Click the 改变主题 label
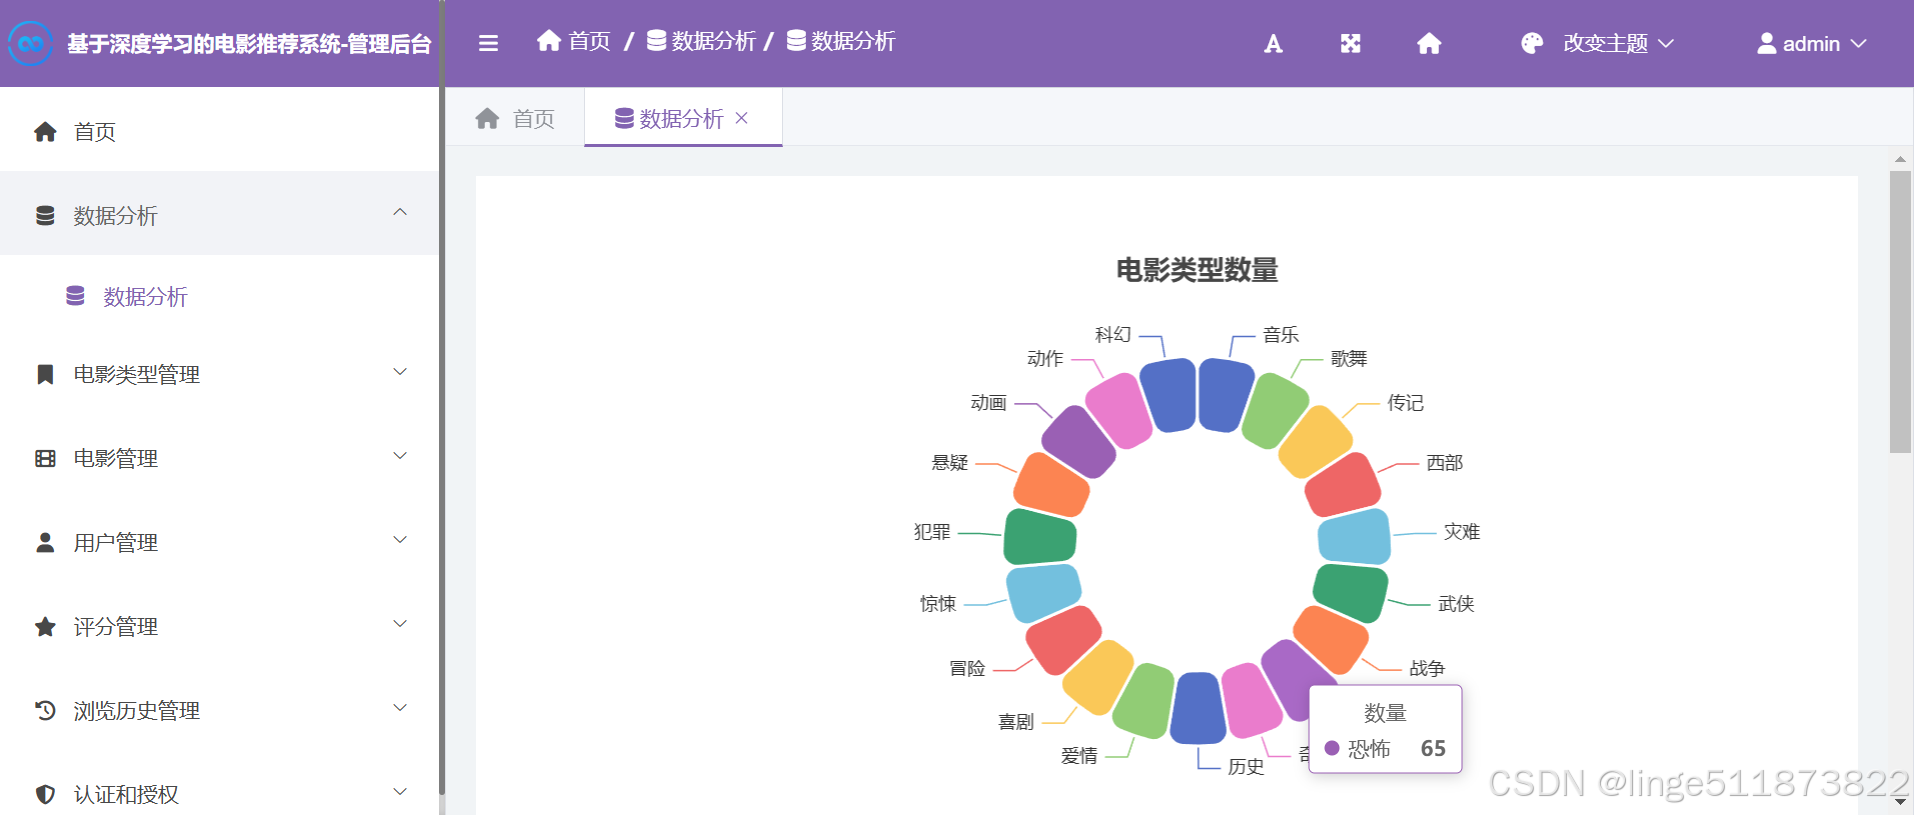 (1605, 43)
